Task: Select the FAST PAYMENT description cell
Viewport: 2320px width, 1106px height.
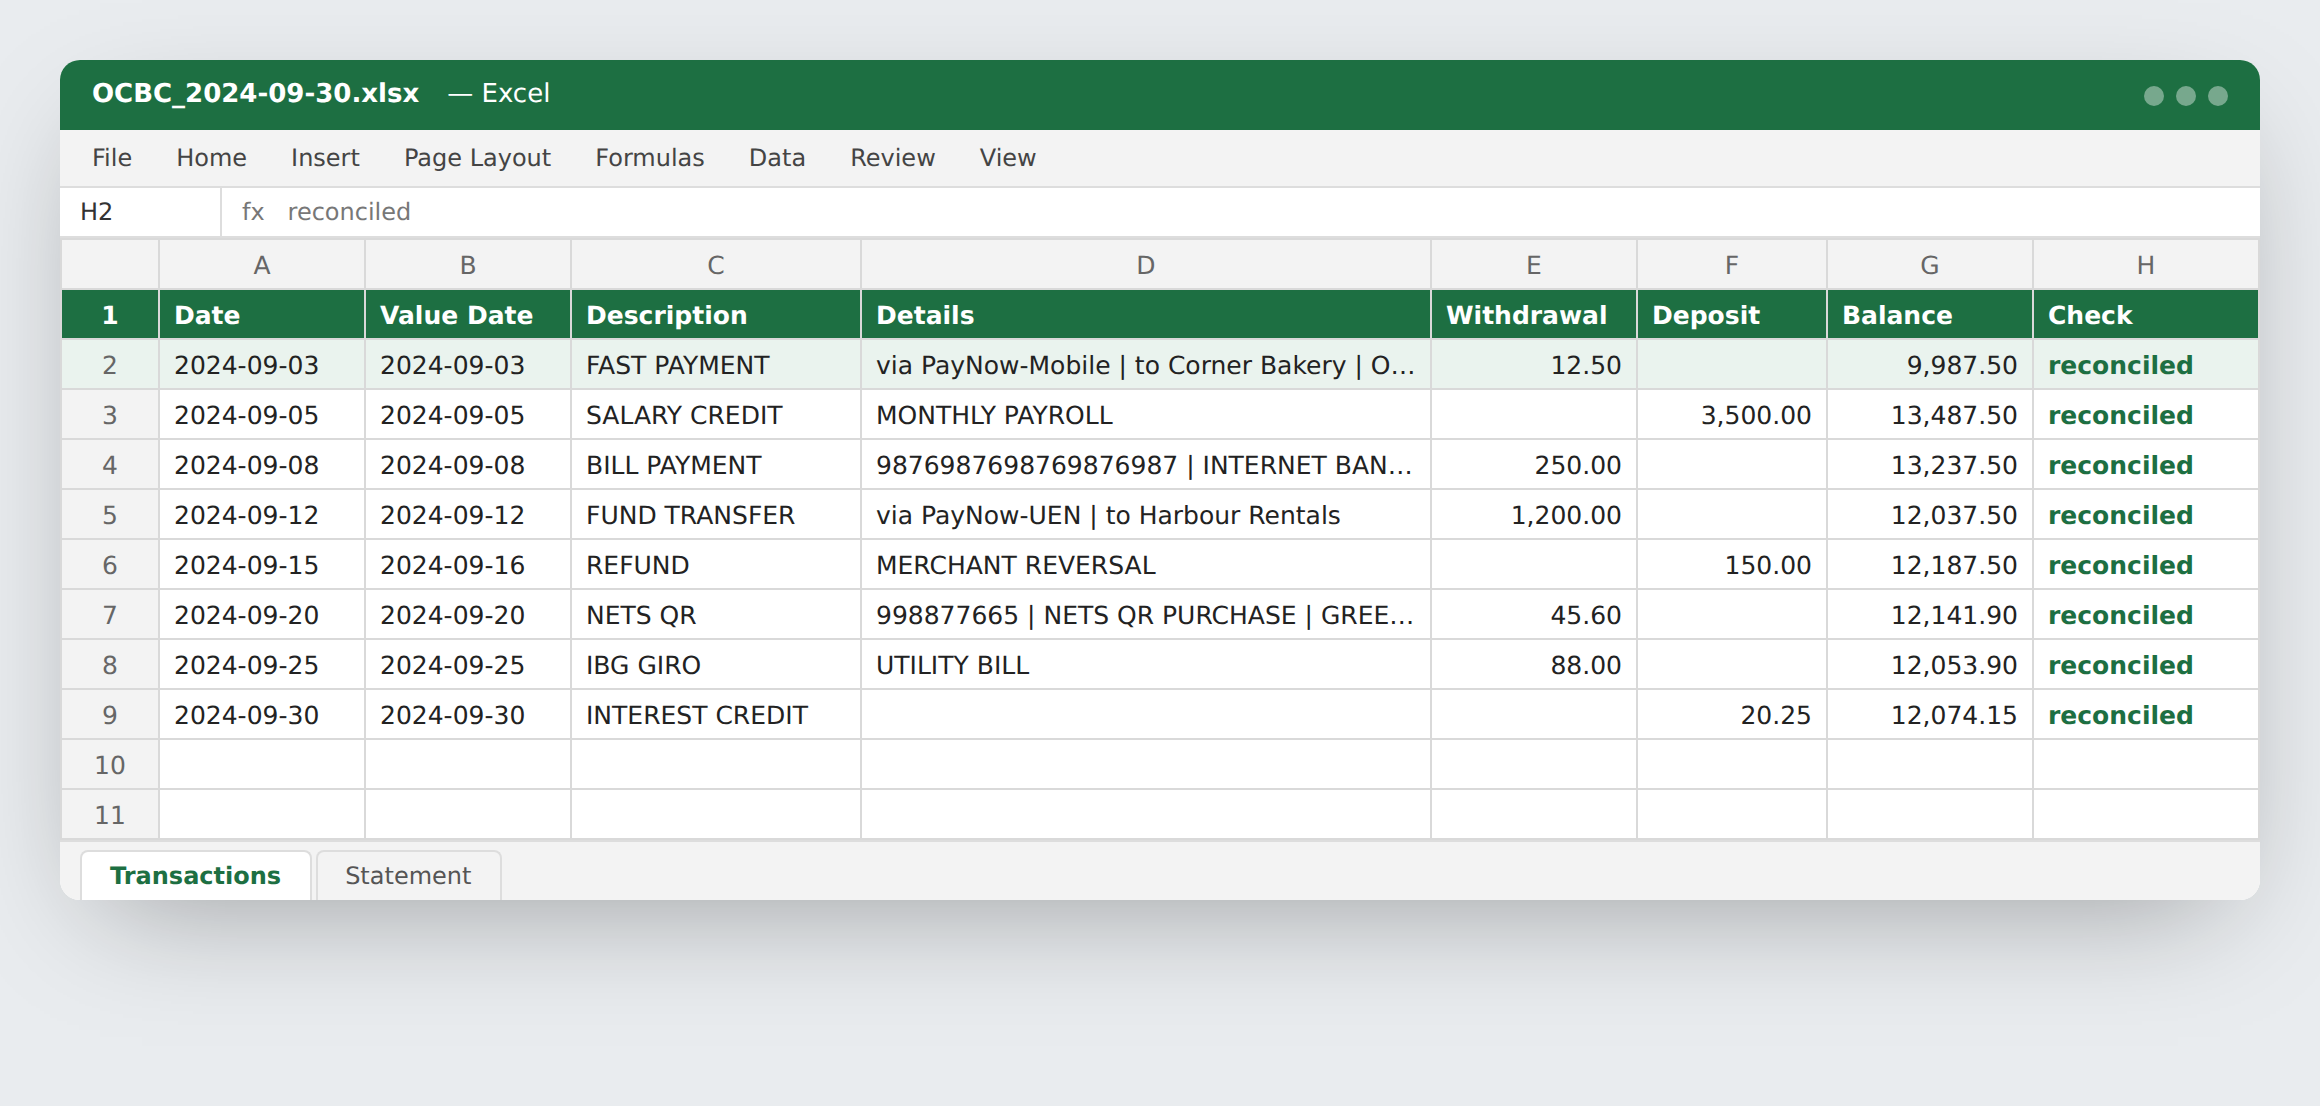Action: point(716,365)
